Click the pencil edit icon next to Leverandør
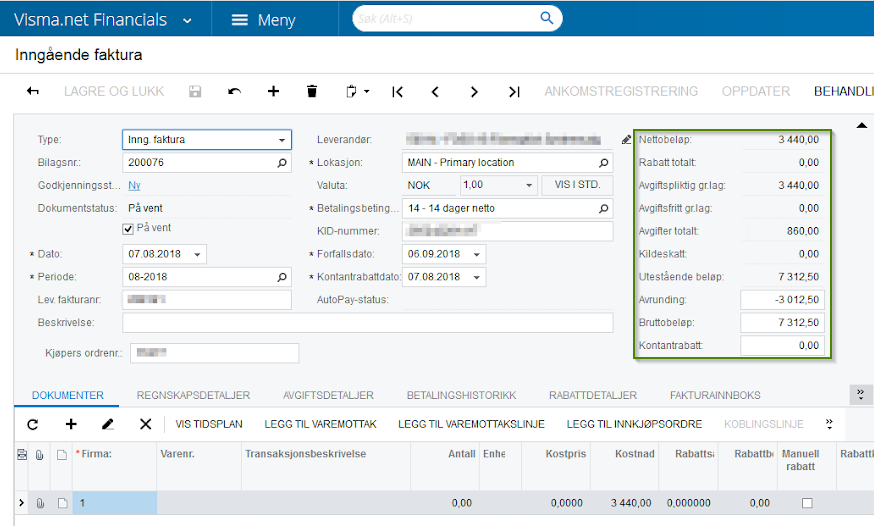Screen dimensions: 874x526 (626, 140)
